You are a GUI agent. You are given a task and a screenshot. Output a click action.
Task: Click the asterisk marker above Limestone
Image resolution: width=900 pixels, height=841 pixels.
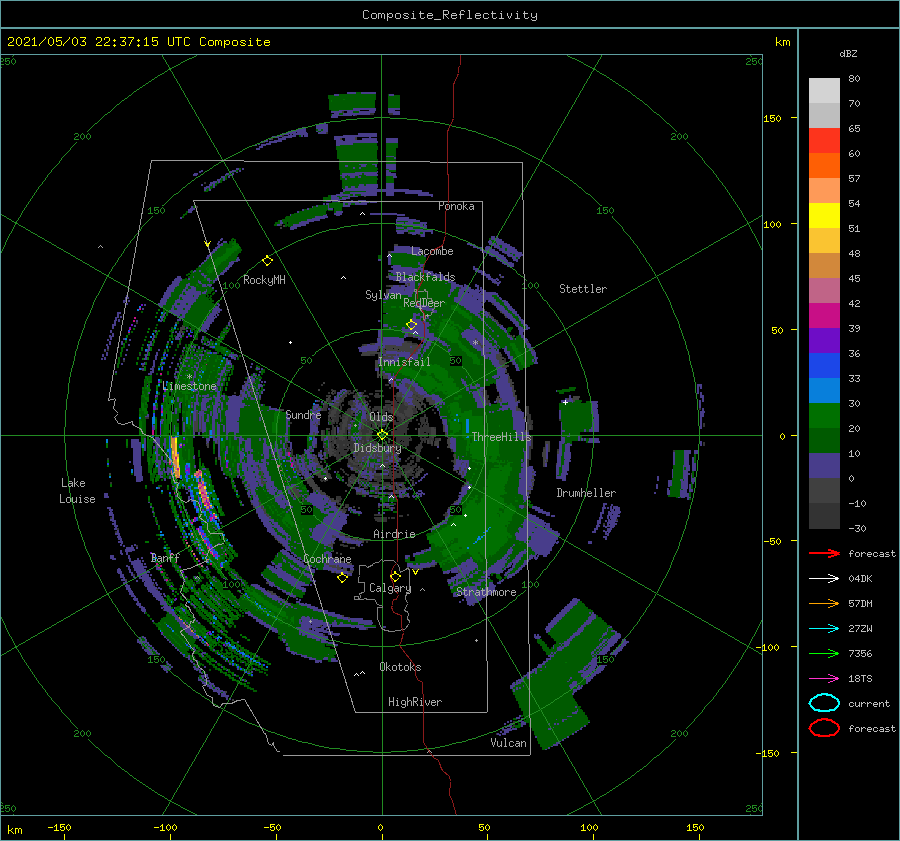(x=189, y=377)
